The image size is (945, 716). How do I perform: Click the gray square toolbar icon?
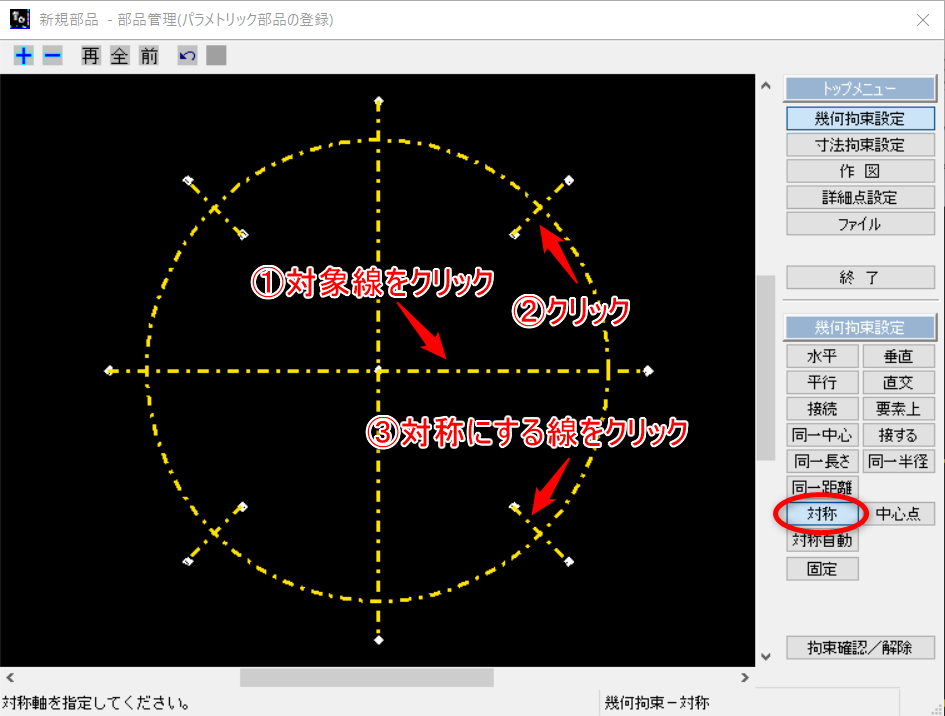point(216,55)
